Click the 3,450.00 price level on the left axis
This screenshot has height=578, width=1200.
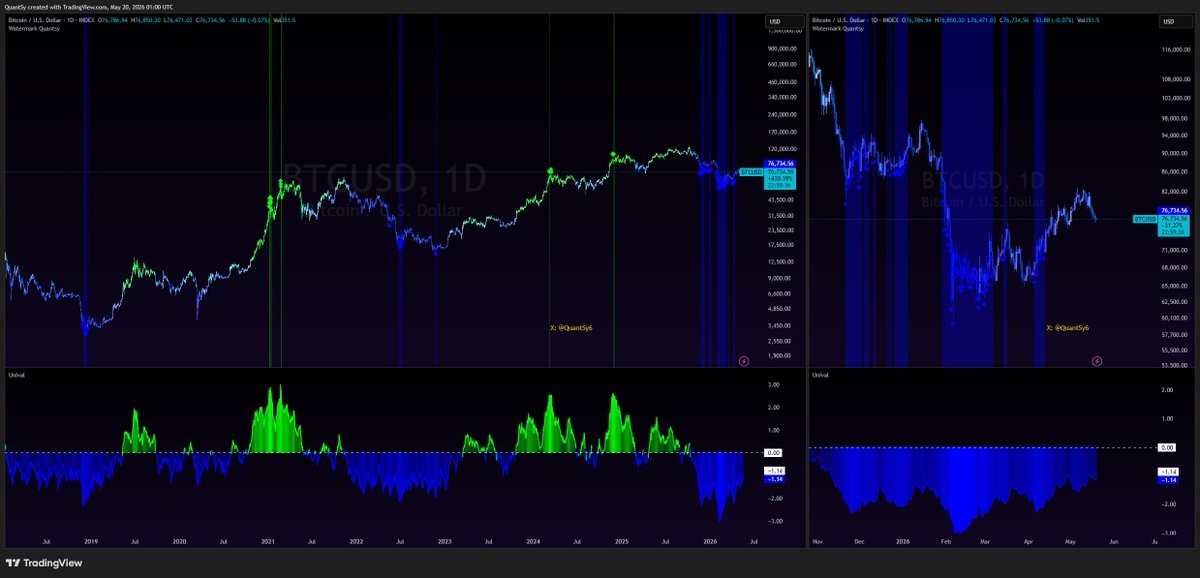[x=779, y=325]
